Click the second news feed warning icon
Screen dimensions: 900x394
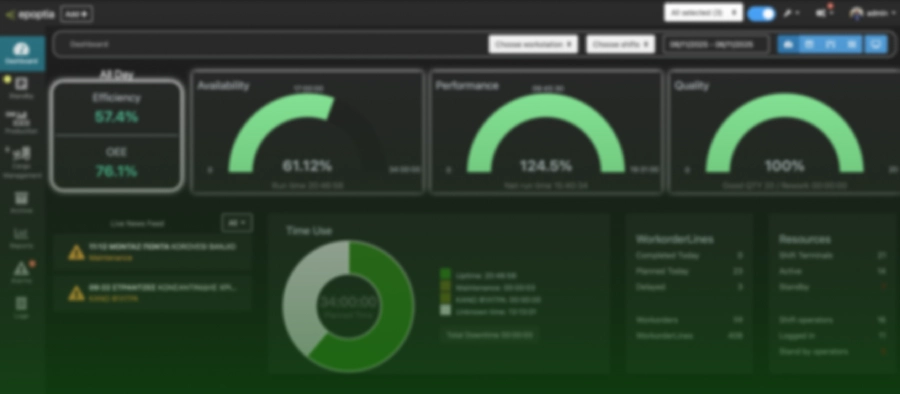point(76,293)
